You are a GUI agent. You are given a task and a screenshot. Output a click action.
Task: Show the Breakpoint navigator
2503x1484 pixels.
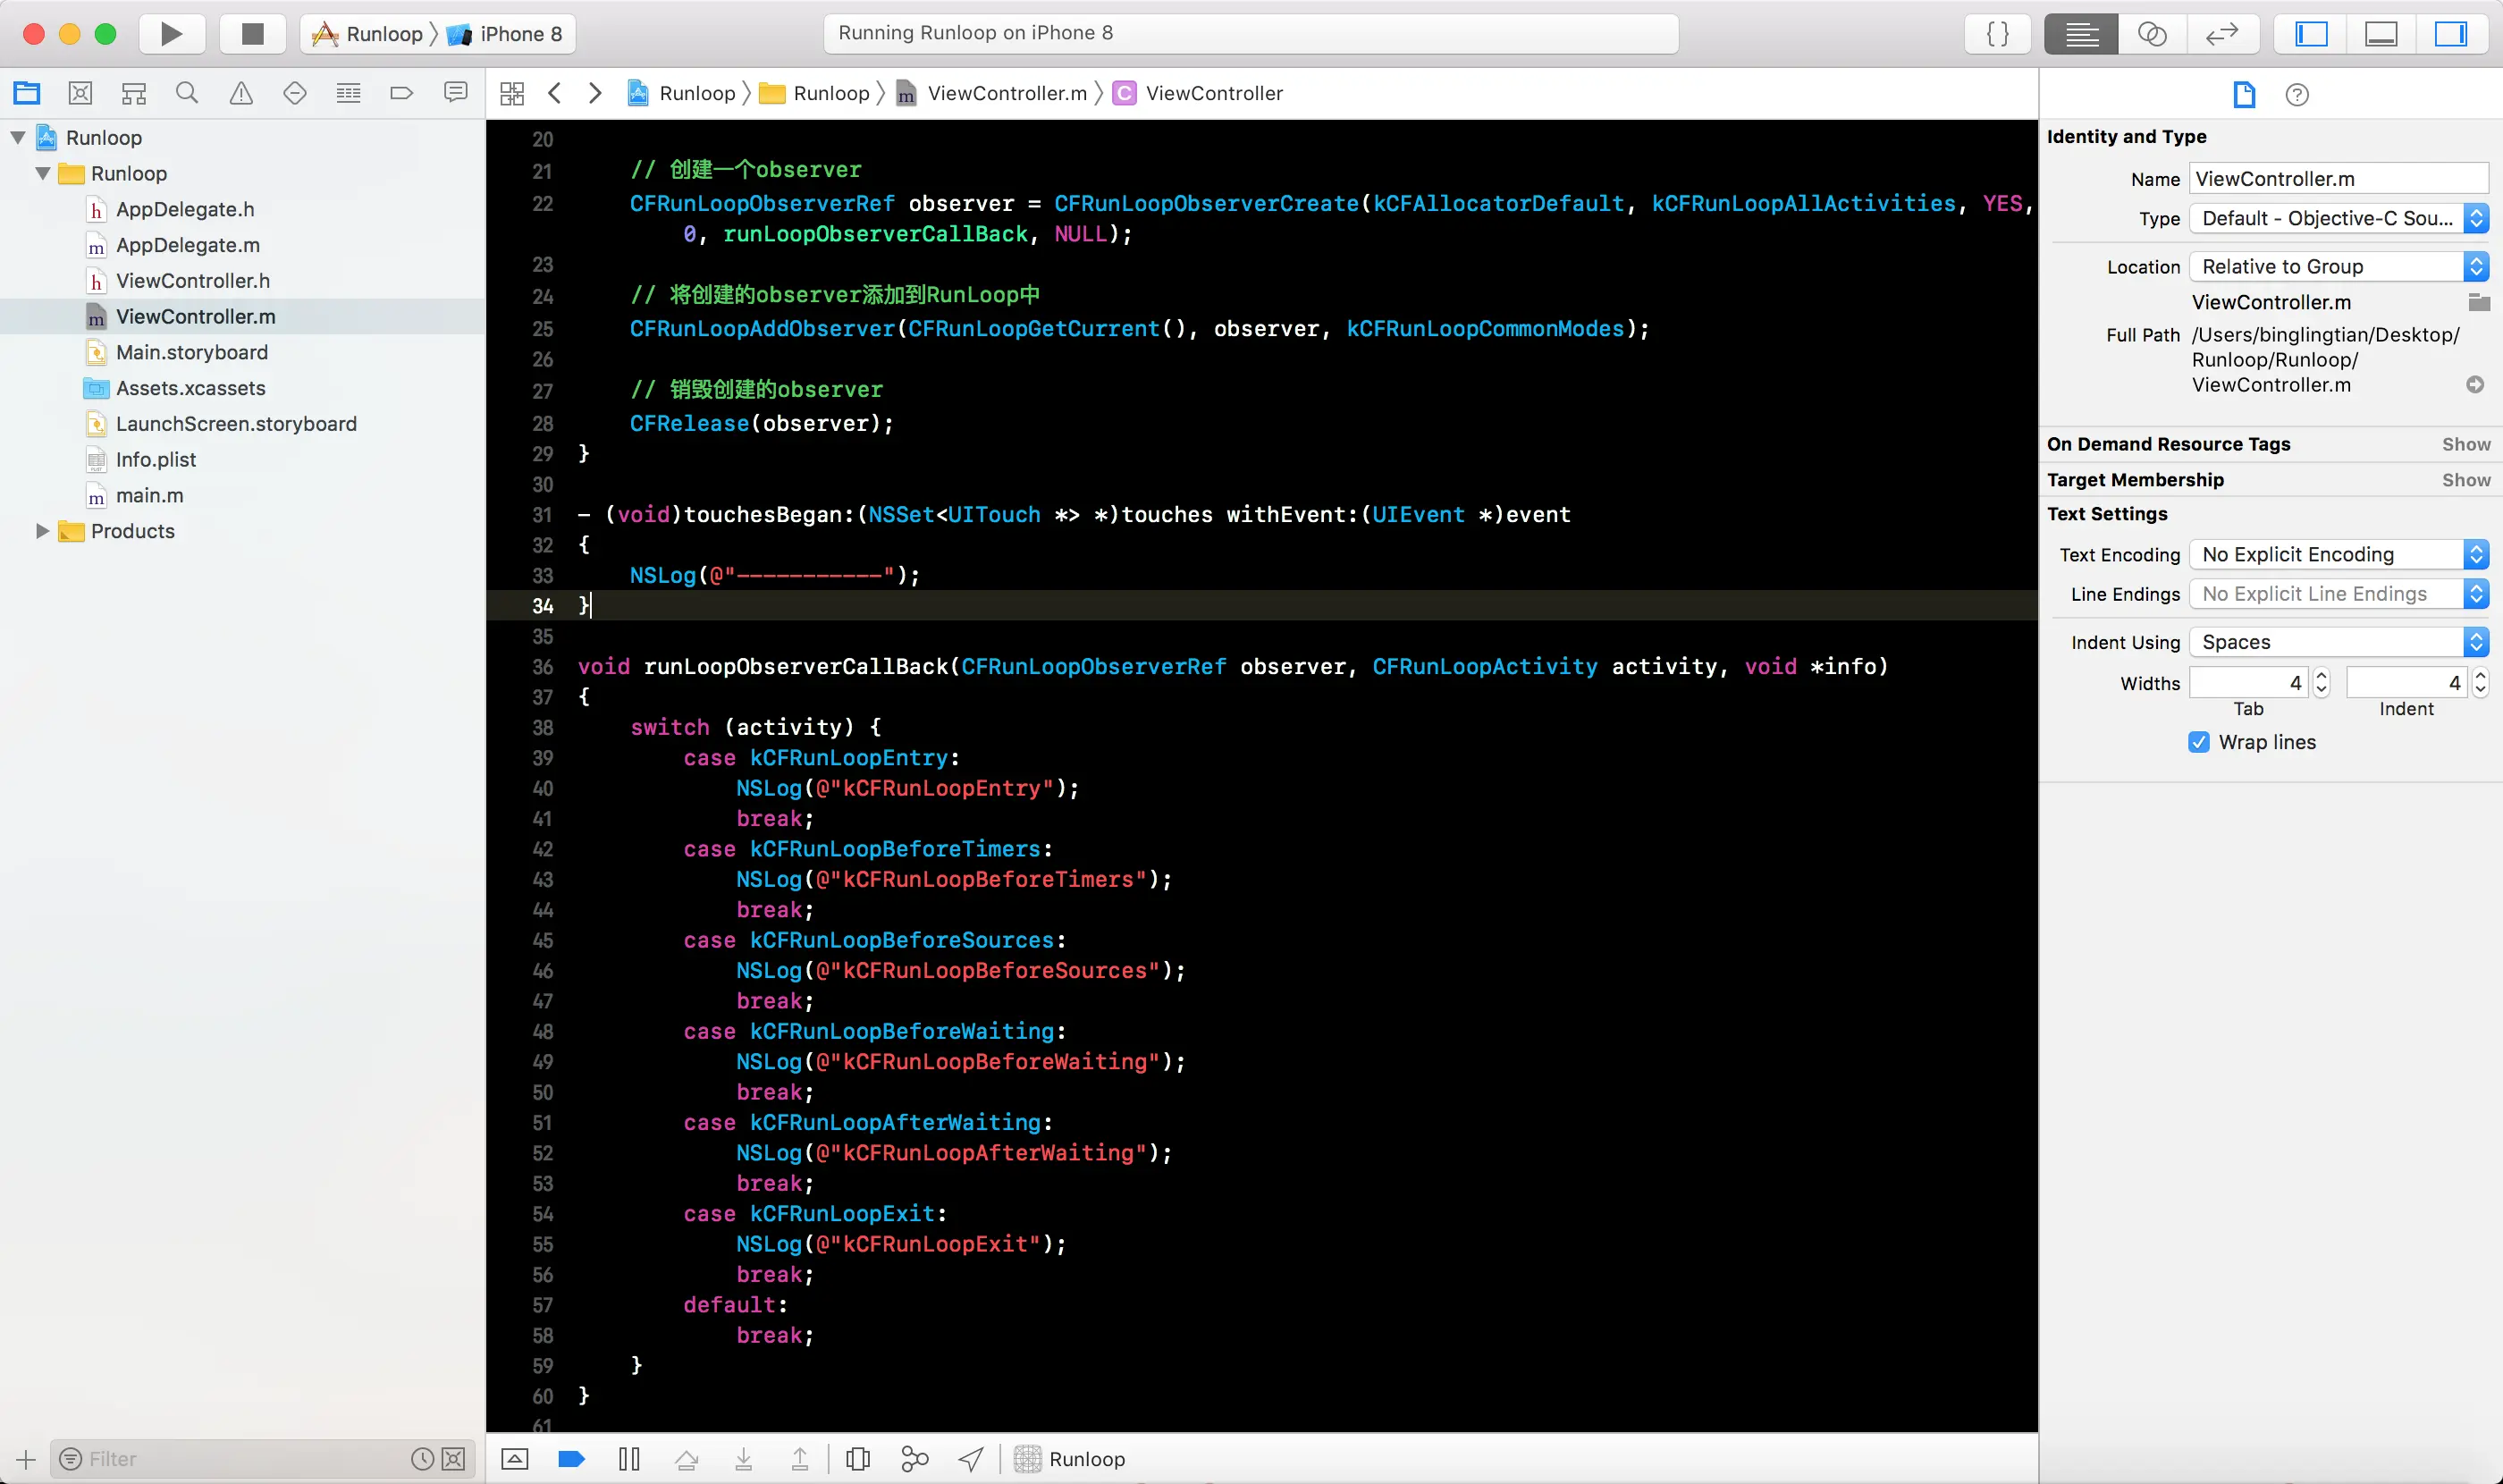tap(401, 93)
